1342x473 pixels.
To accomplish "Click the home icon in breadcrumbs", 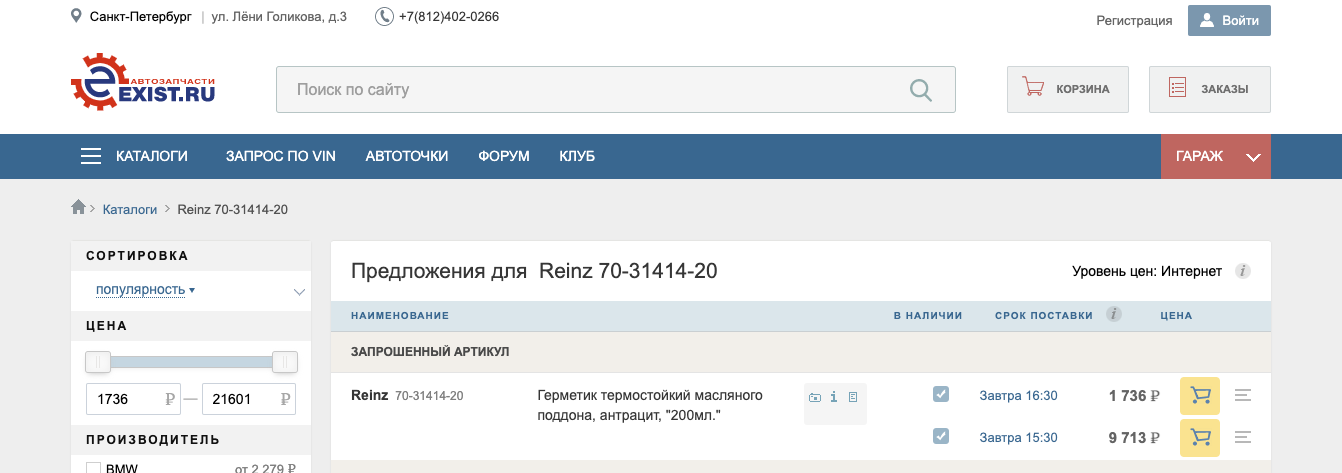I will [78, 207].
